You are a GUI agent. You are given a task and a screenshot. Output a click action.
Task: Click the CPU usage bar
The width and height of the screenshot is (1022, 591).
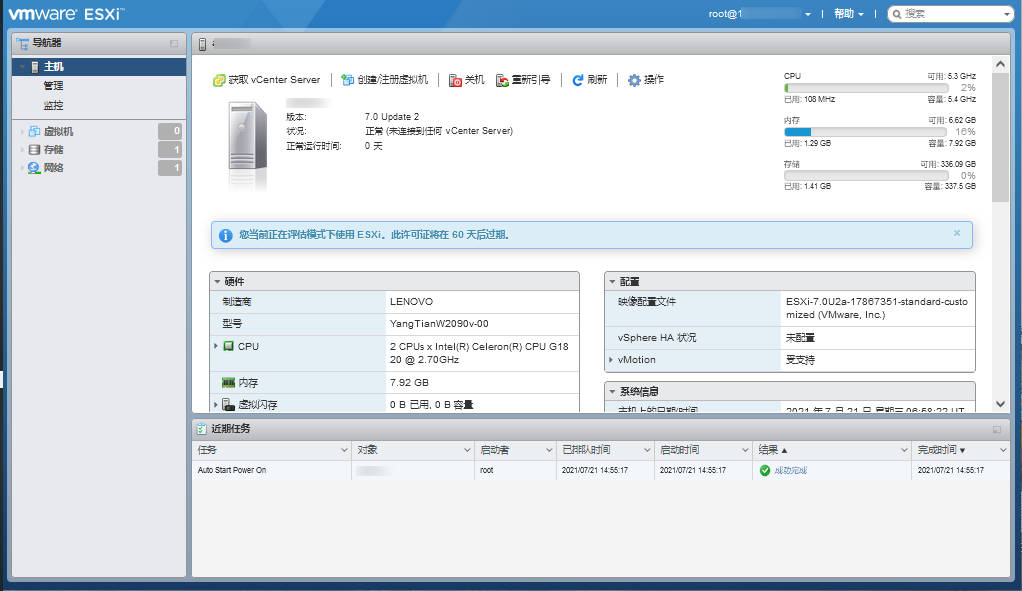point(866,87)
